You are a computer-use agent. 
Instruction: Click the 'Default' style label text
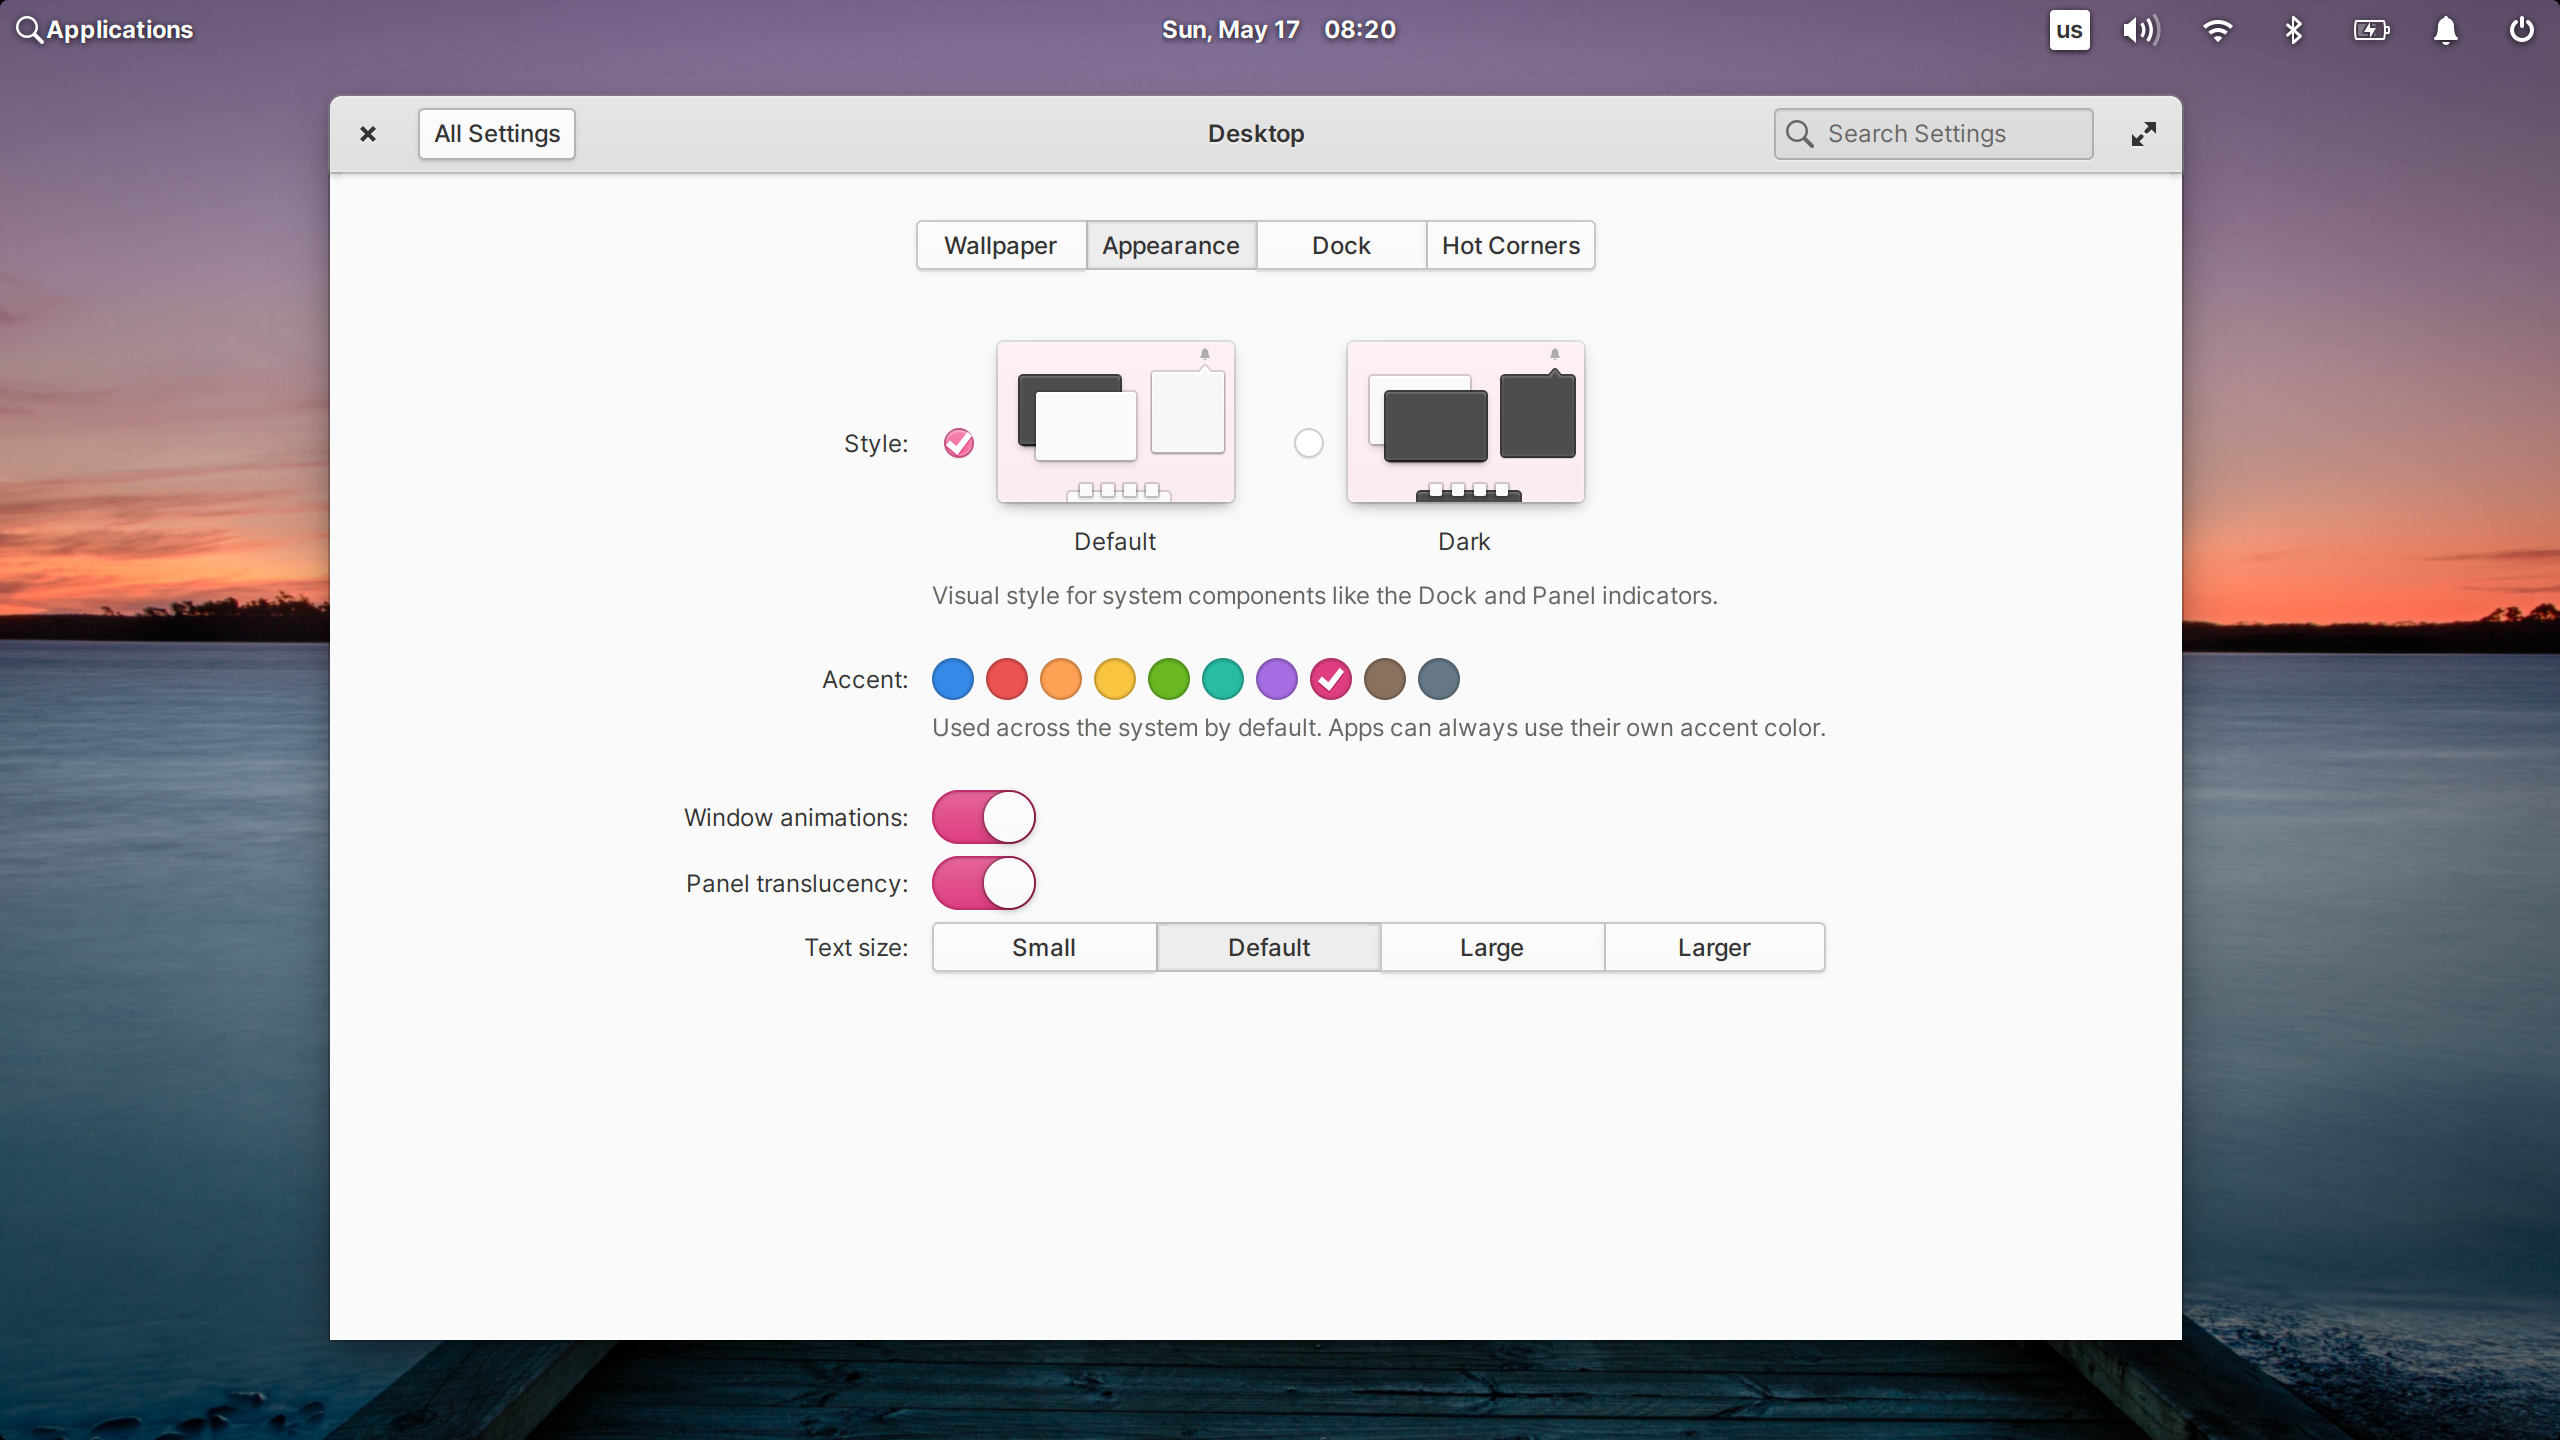tap(1115, 542)
